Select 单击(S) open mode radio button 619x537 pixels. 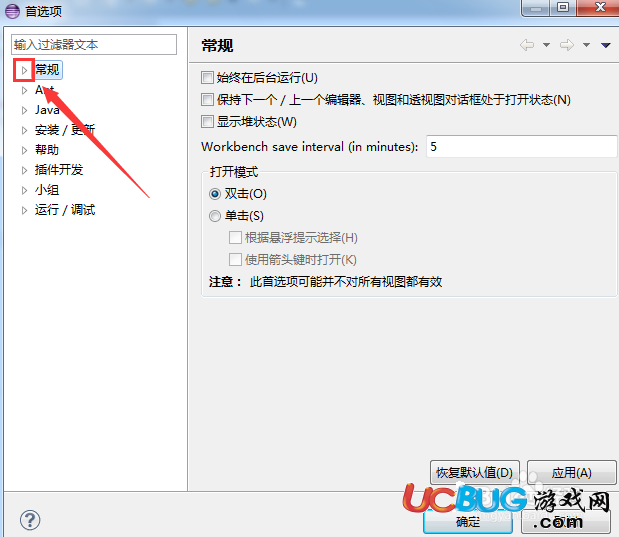(x=215, y=216)
